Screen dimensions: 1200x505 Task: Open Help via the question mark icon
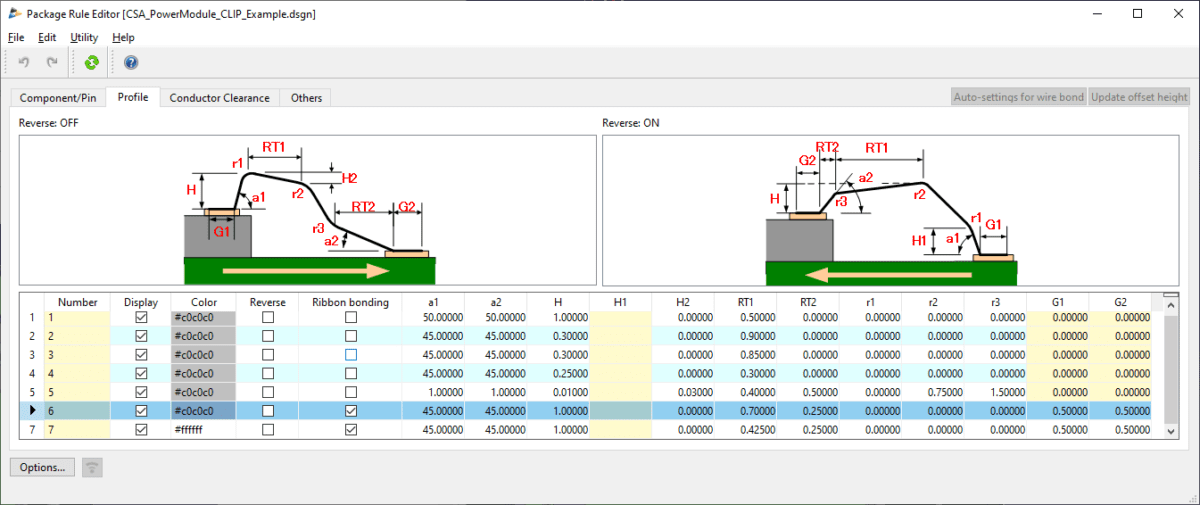[131, 63]
